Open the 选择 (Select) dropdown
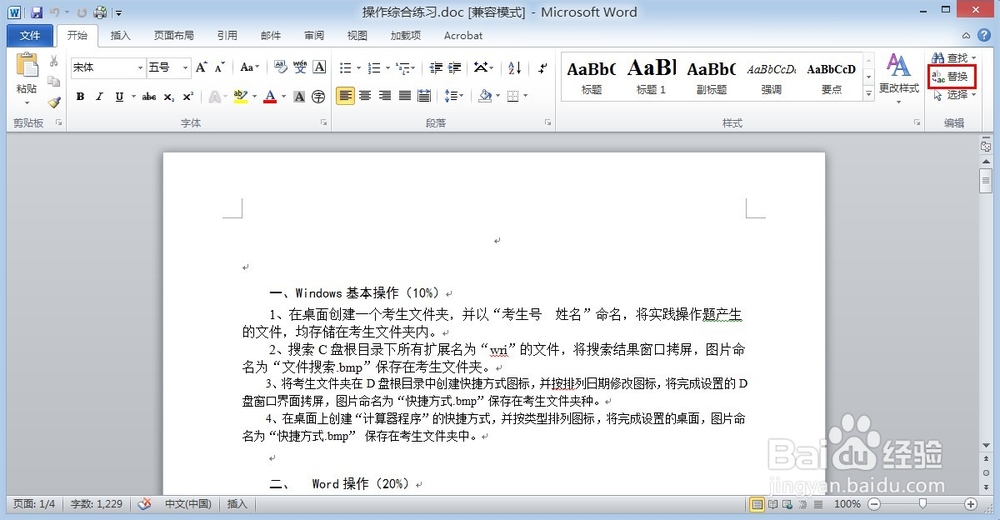Viewport: 1000px width, 520px height. click(955, 94)
